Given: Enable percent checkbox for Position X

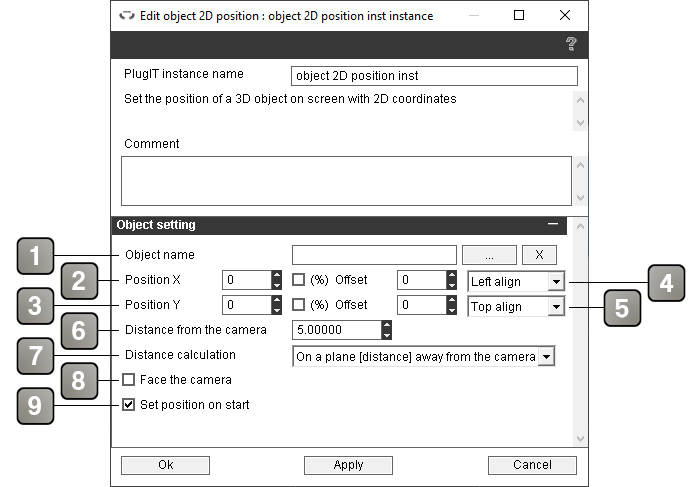Looking at the screenshot, I should point(298,280).
